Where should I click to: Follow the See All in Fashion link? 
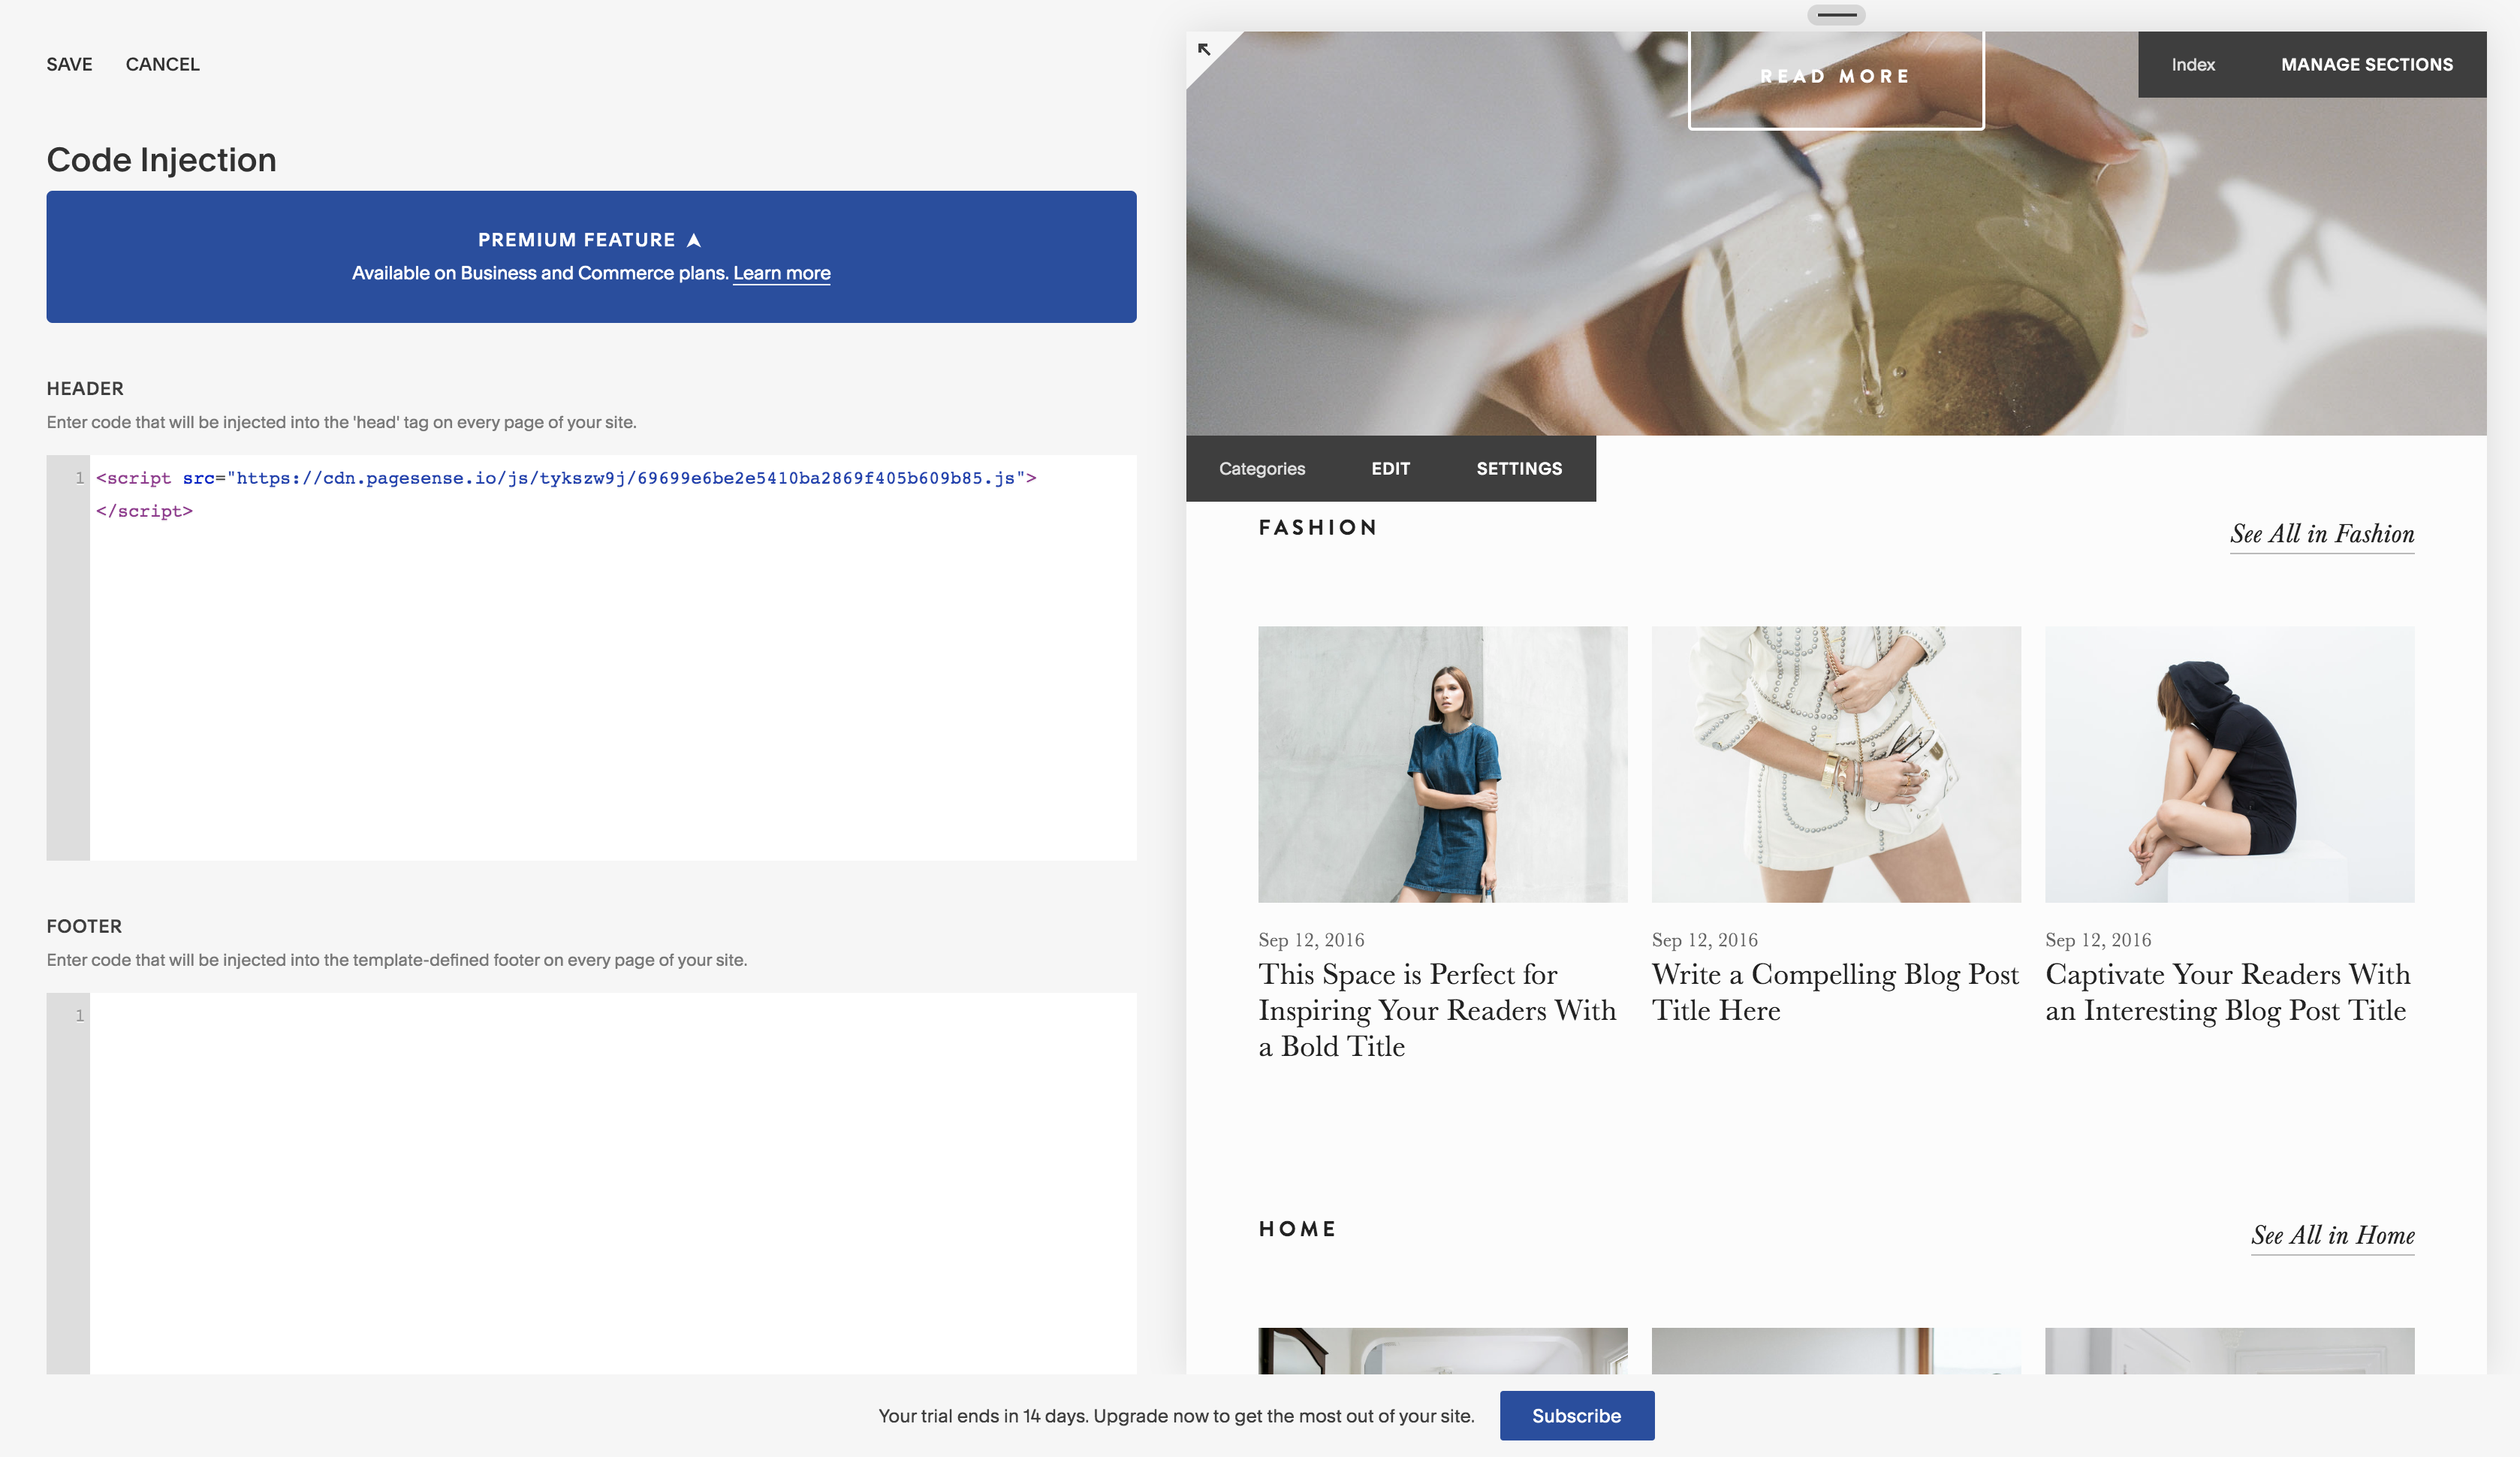(x=2321, y=534)
